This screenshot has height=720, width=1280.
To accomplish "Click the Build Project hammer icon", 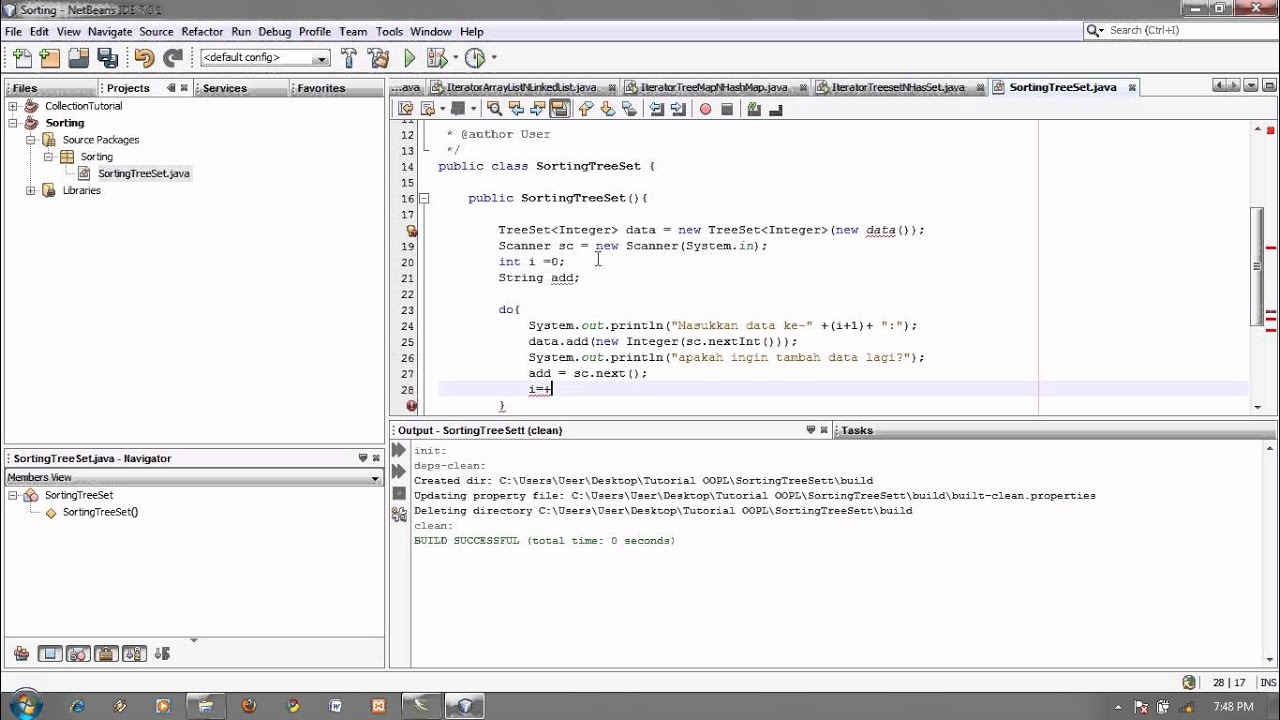I will (348, 58).
